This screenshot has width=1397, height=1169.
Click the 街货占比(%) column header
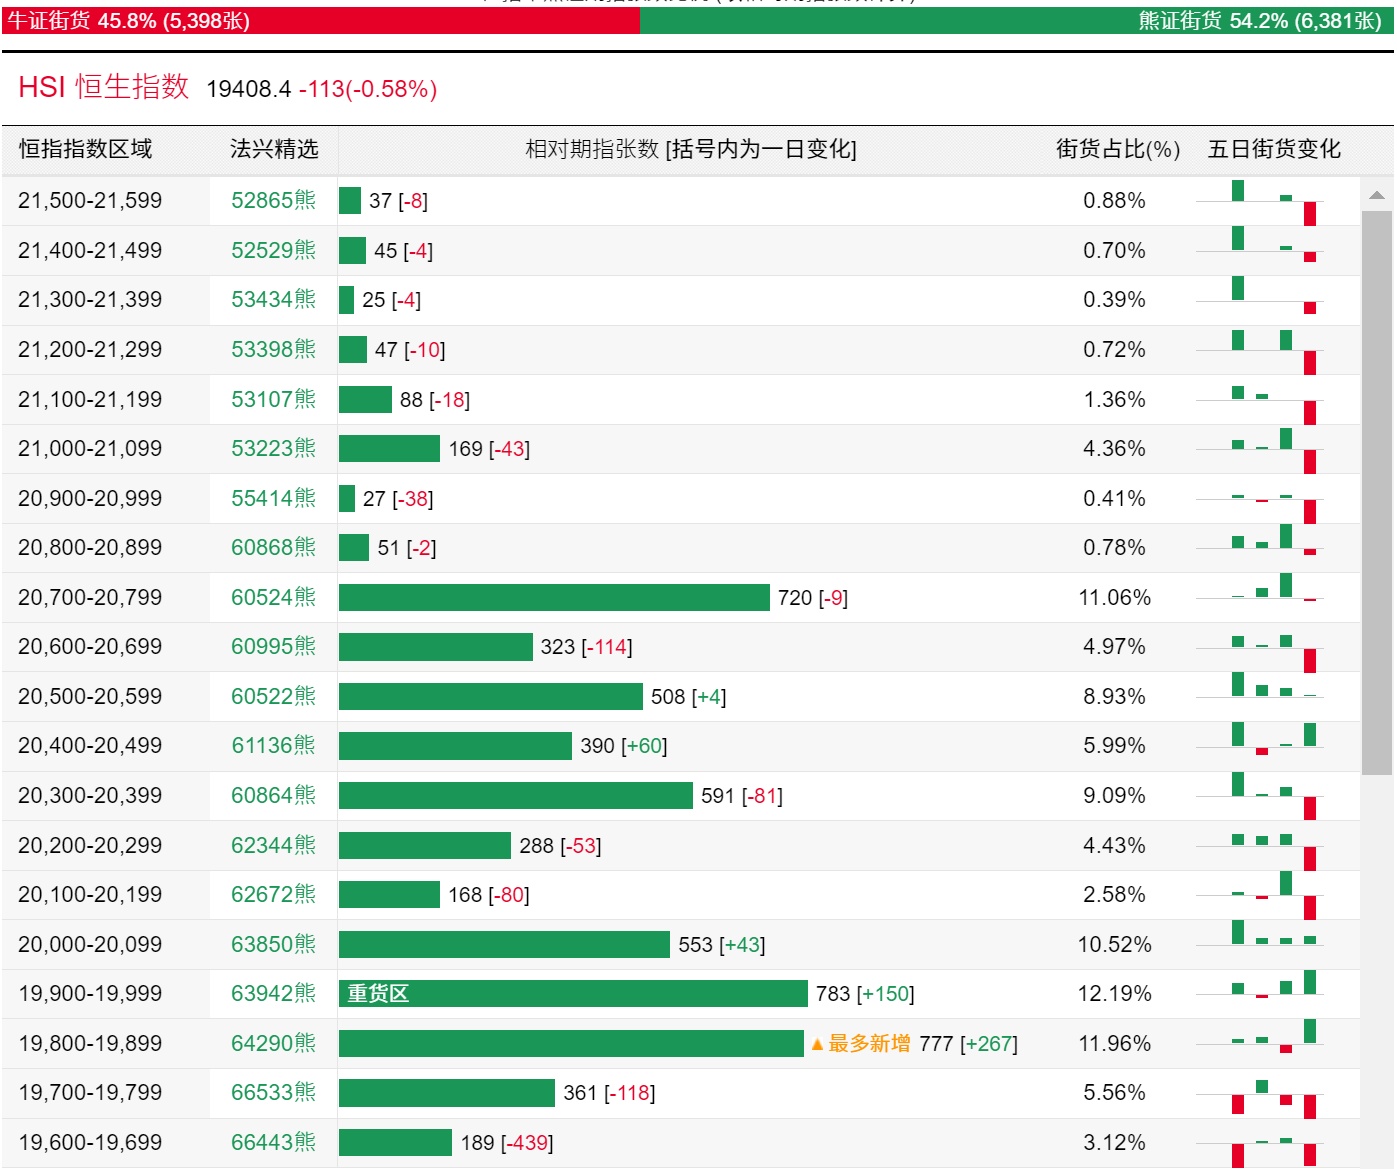1118,150
